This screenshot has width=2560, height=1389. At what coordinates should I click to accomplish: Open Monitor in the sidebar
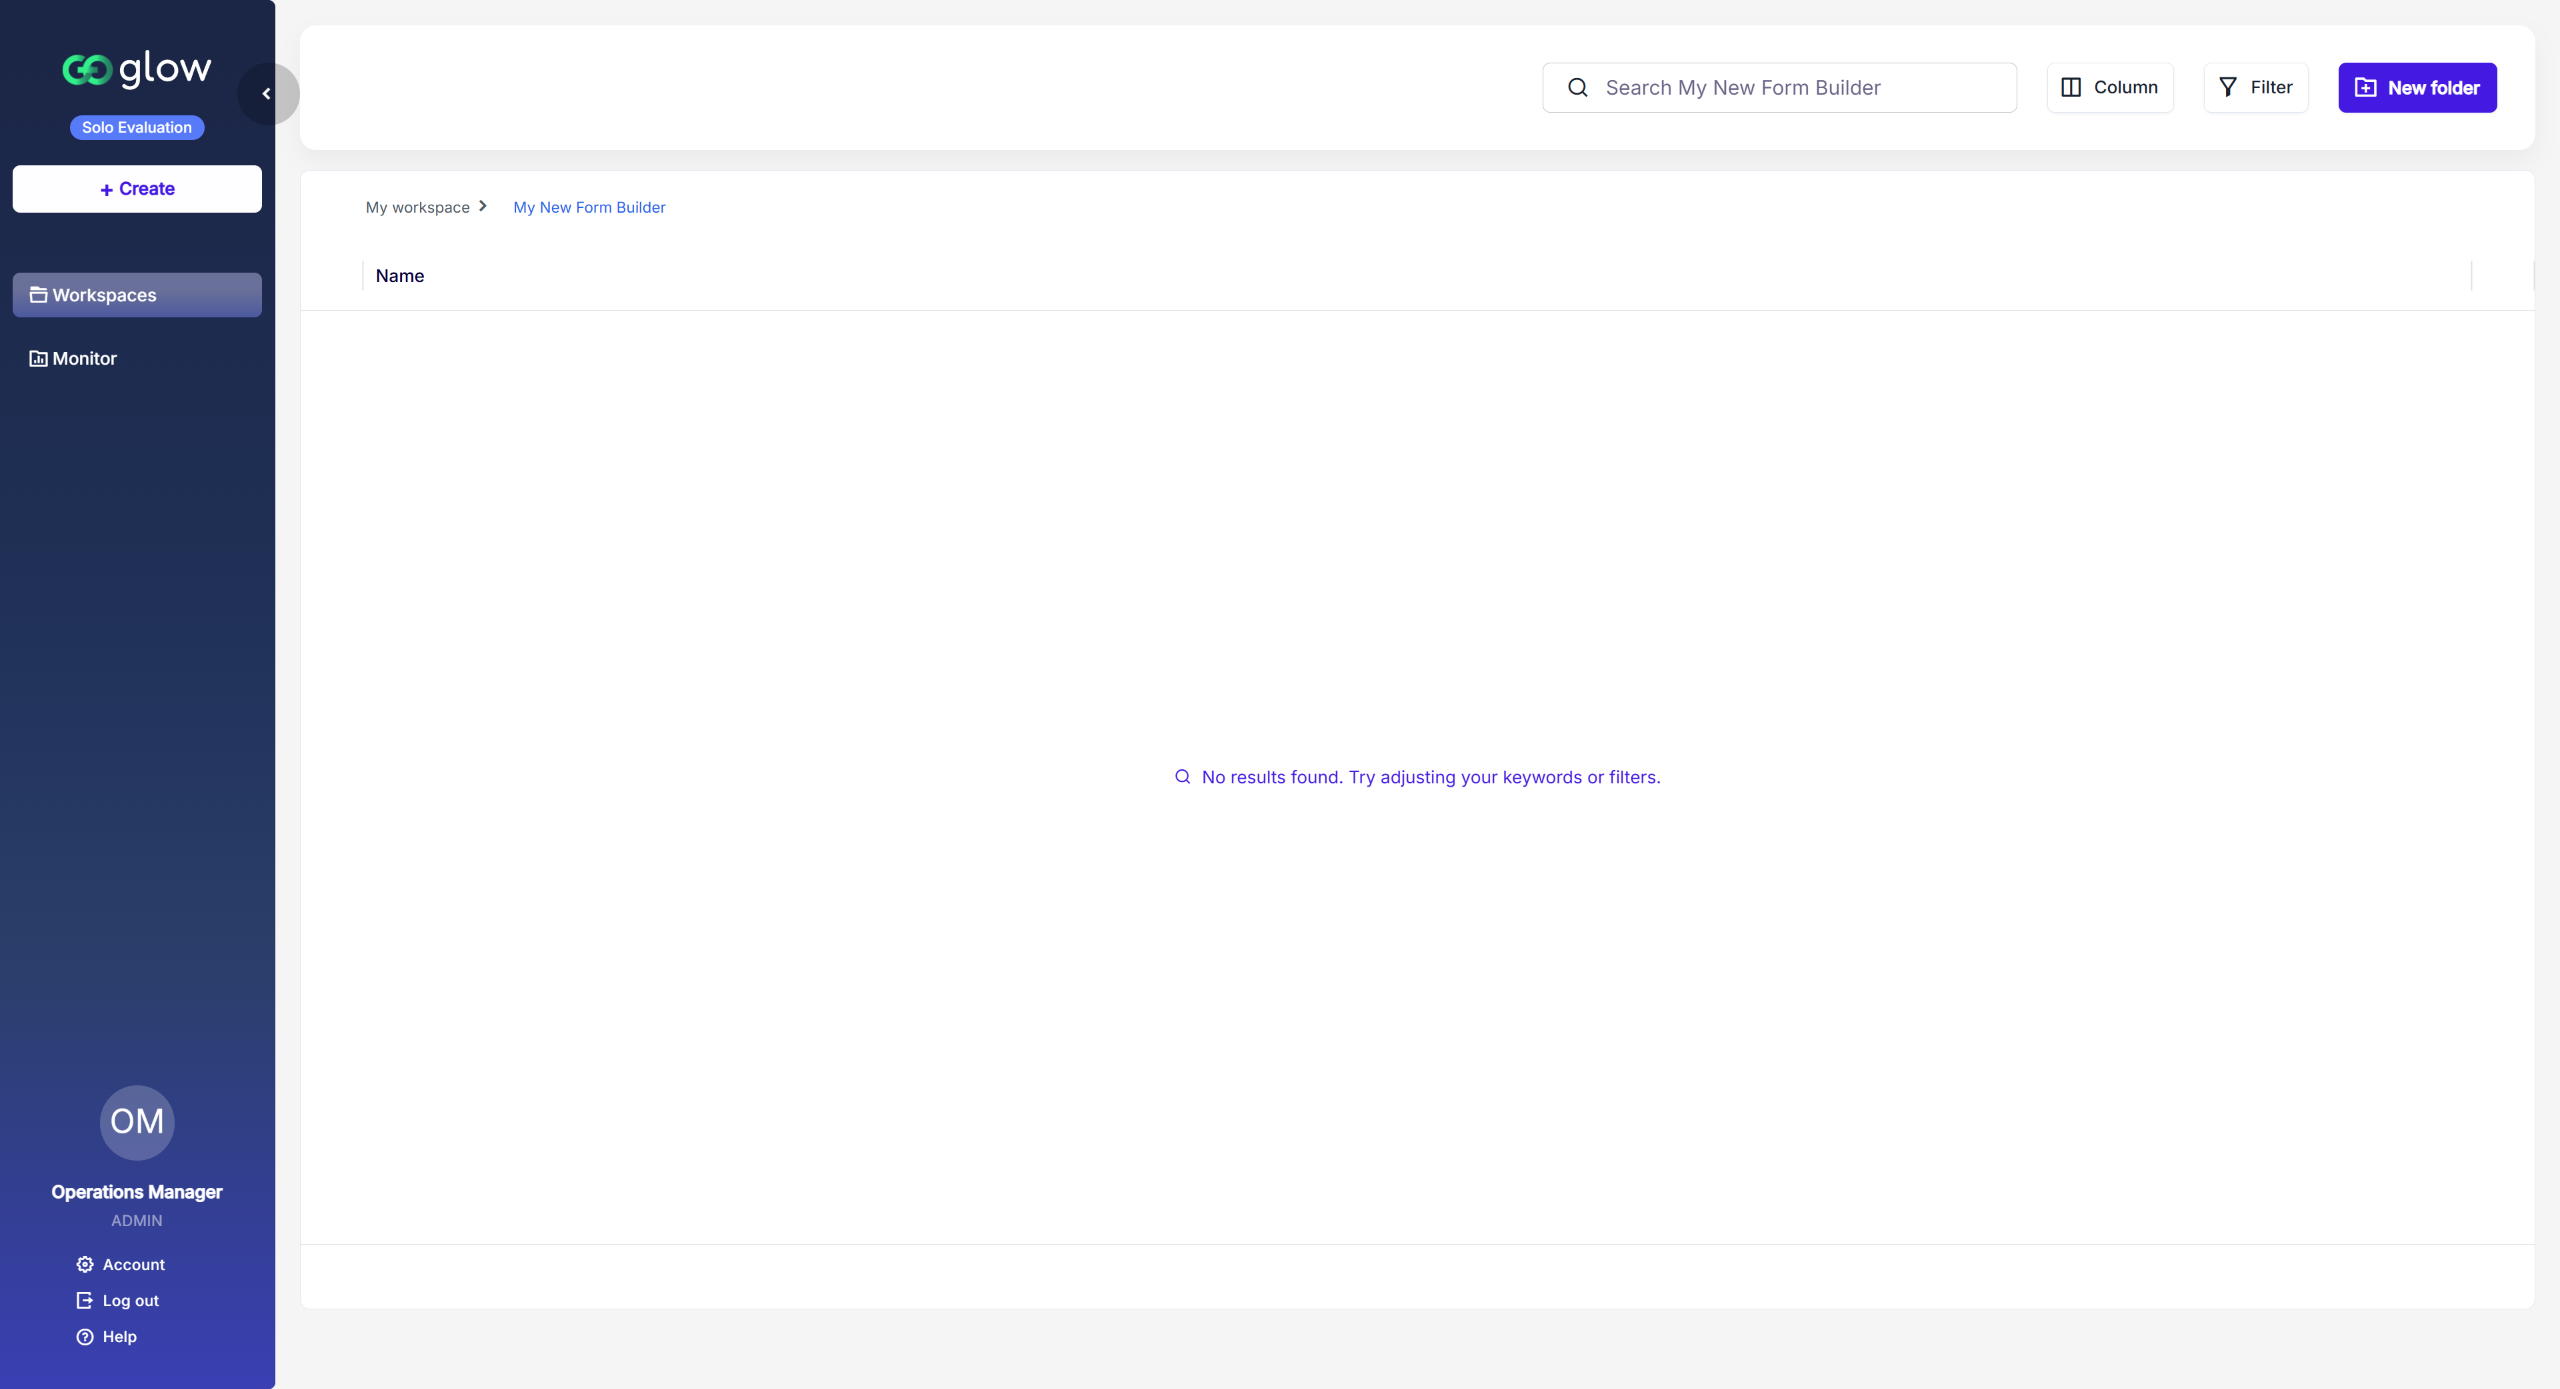pyautogui.click(x=84, y=358)
